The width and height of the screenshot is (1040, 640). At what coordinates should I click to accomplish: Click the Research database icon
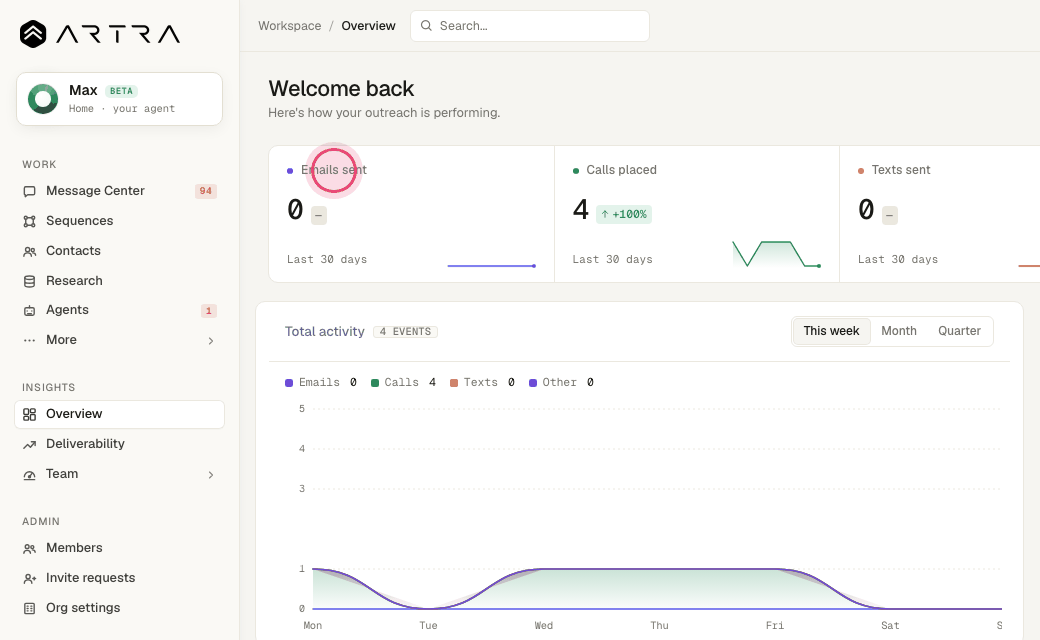coord(29,281)
